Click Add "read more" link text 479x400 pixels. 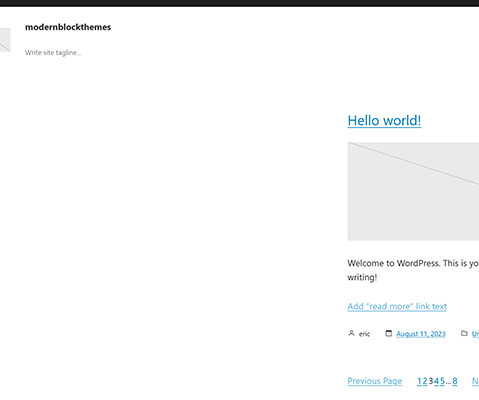coord(397,306)
